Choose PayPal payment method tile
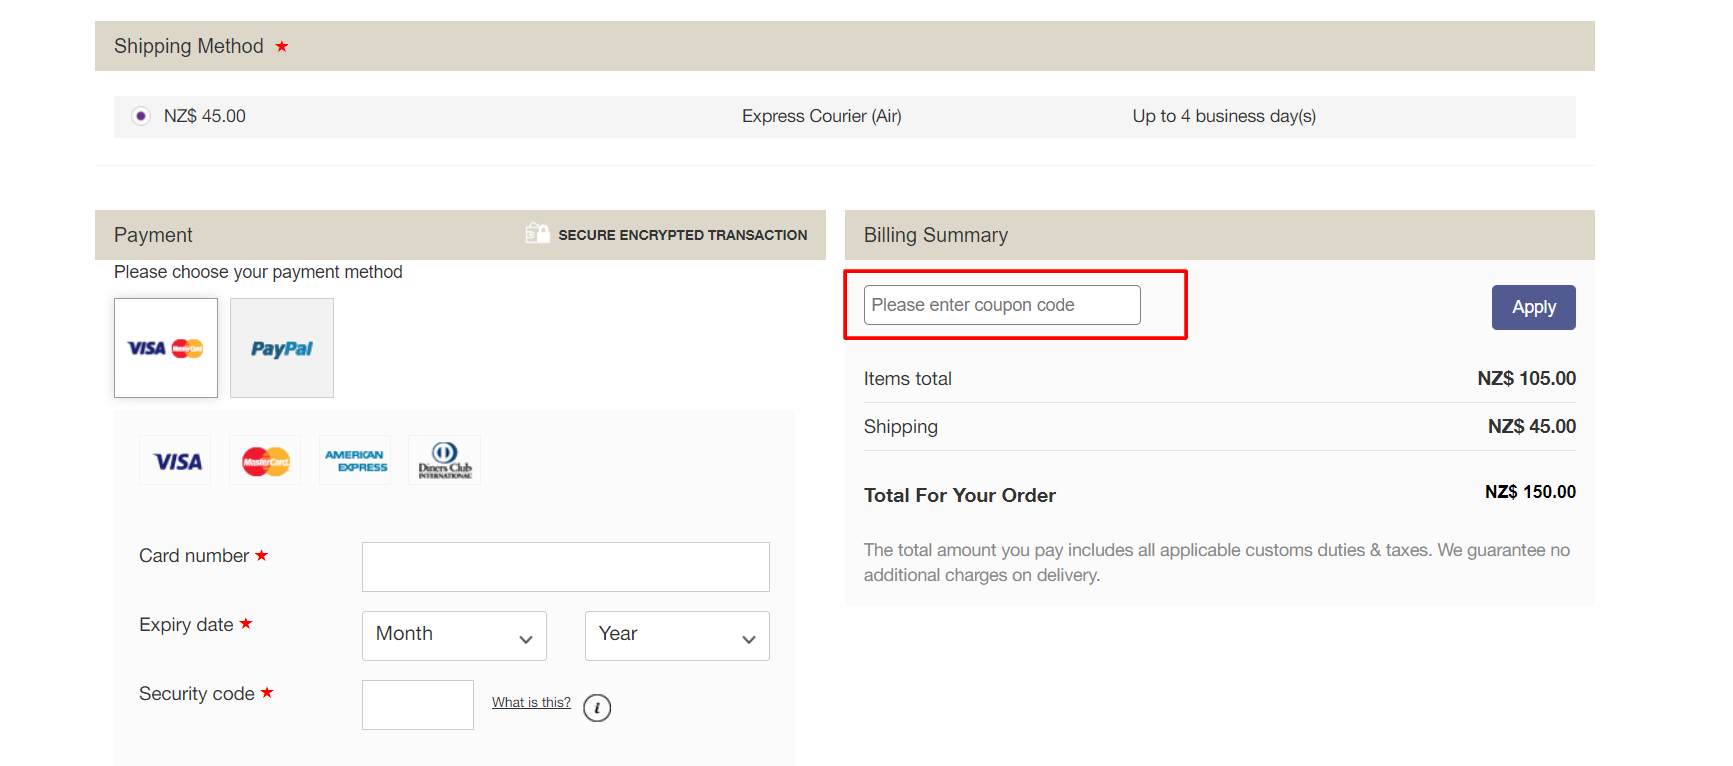The image size is (1733, 766). tap(282, 348)
